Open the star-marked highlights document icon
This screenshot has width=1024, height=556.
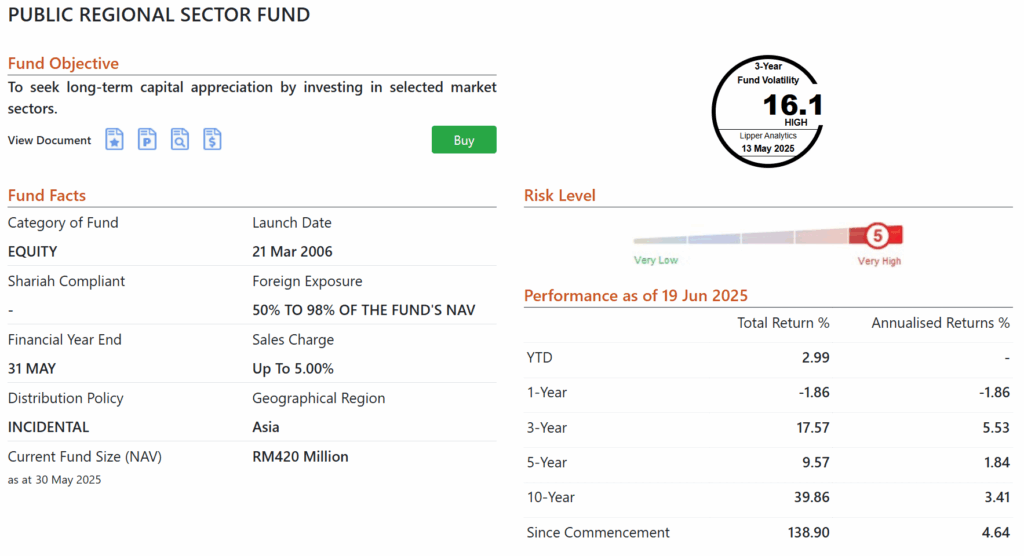(x=115, y=140)
